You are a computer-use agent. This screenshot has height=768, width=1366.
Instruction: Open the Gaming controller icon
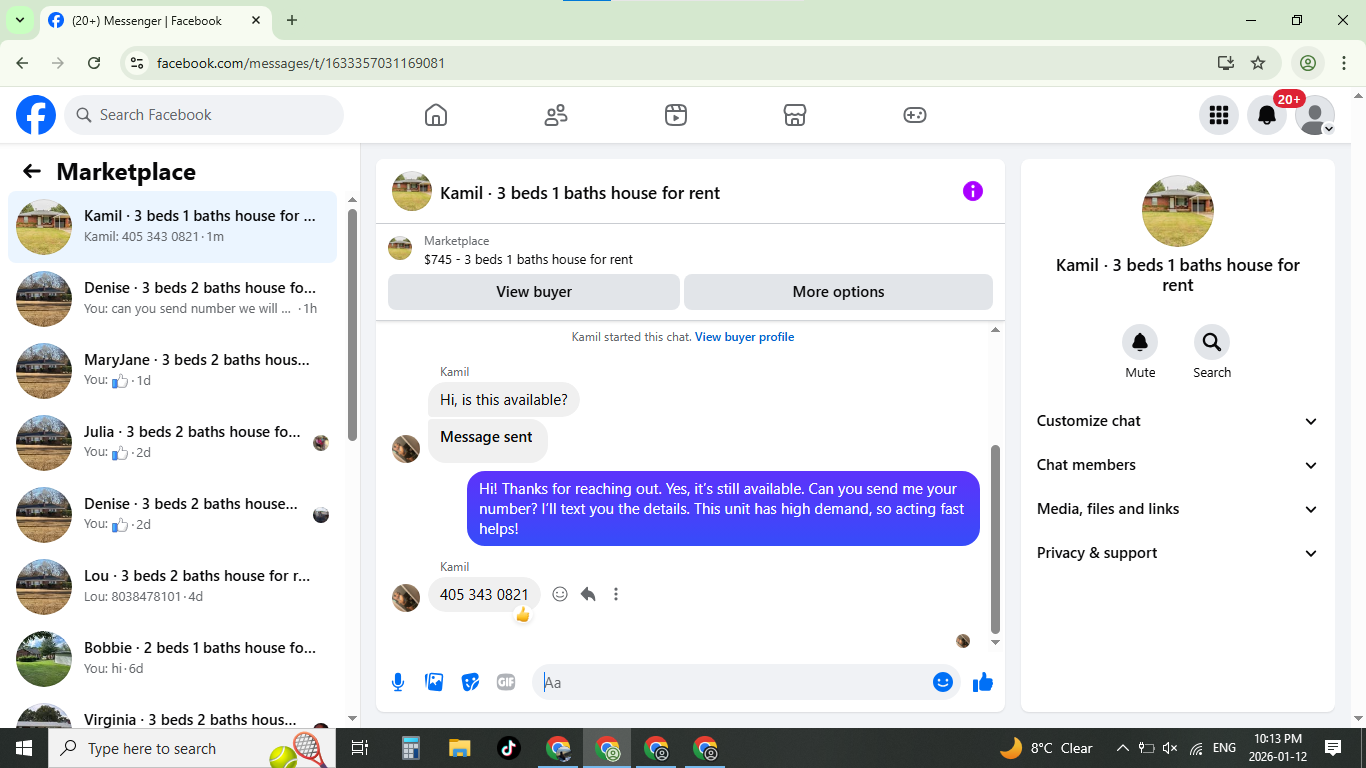coord(915,115)
